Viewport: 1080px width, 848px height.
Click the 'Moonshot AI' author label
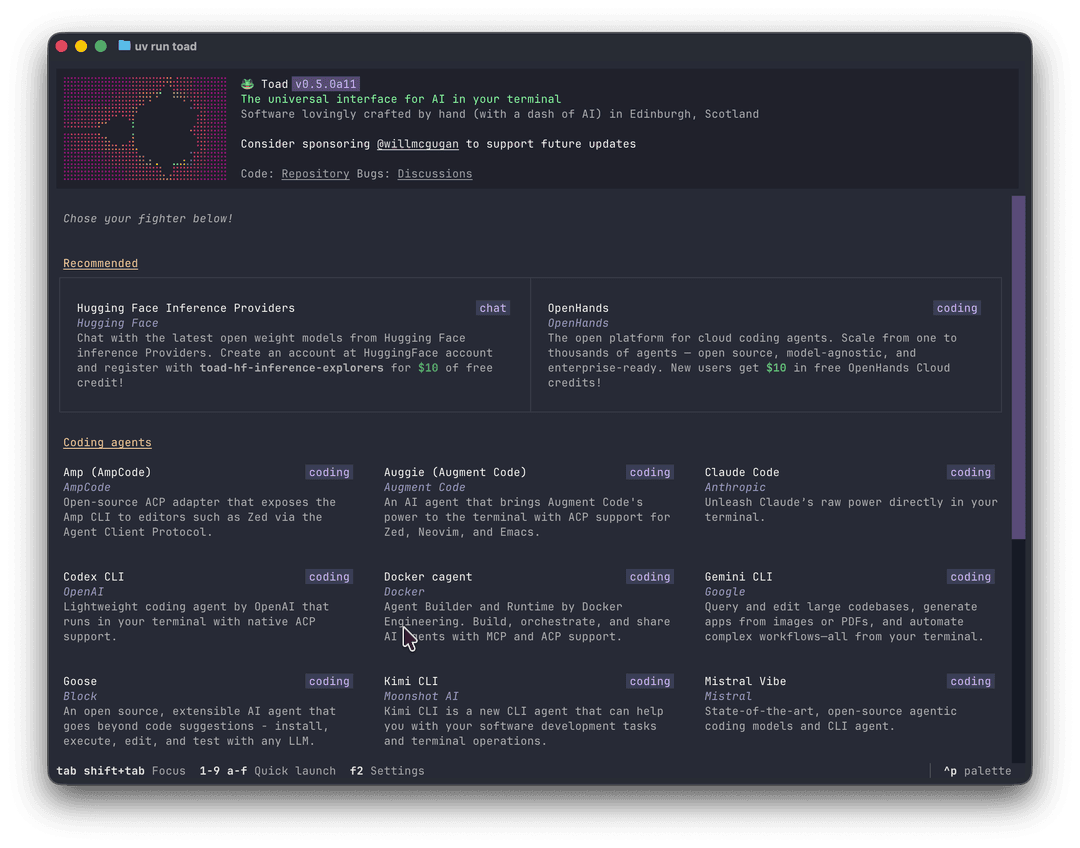(x=421, y=696)
